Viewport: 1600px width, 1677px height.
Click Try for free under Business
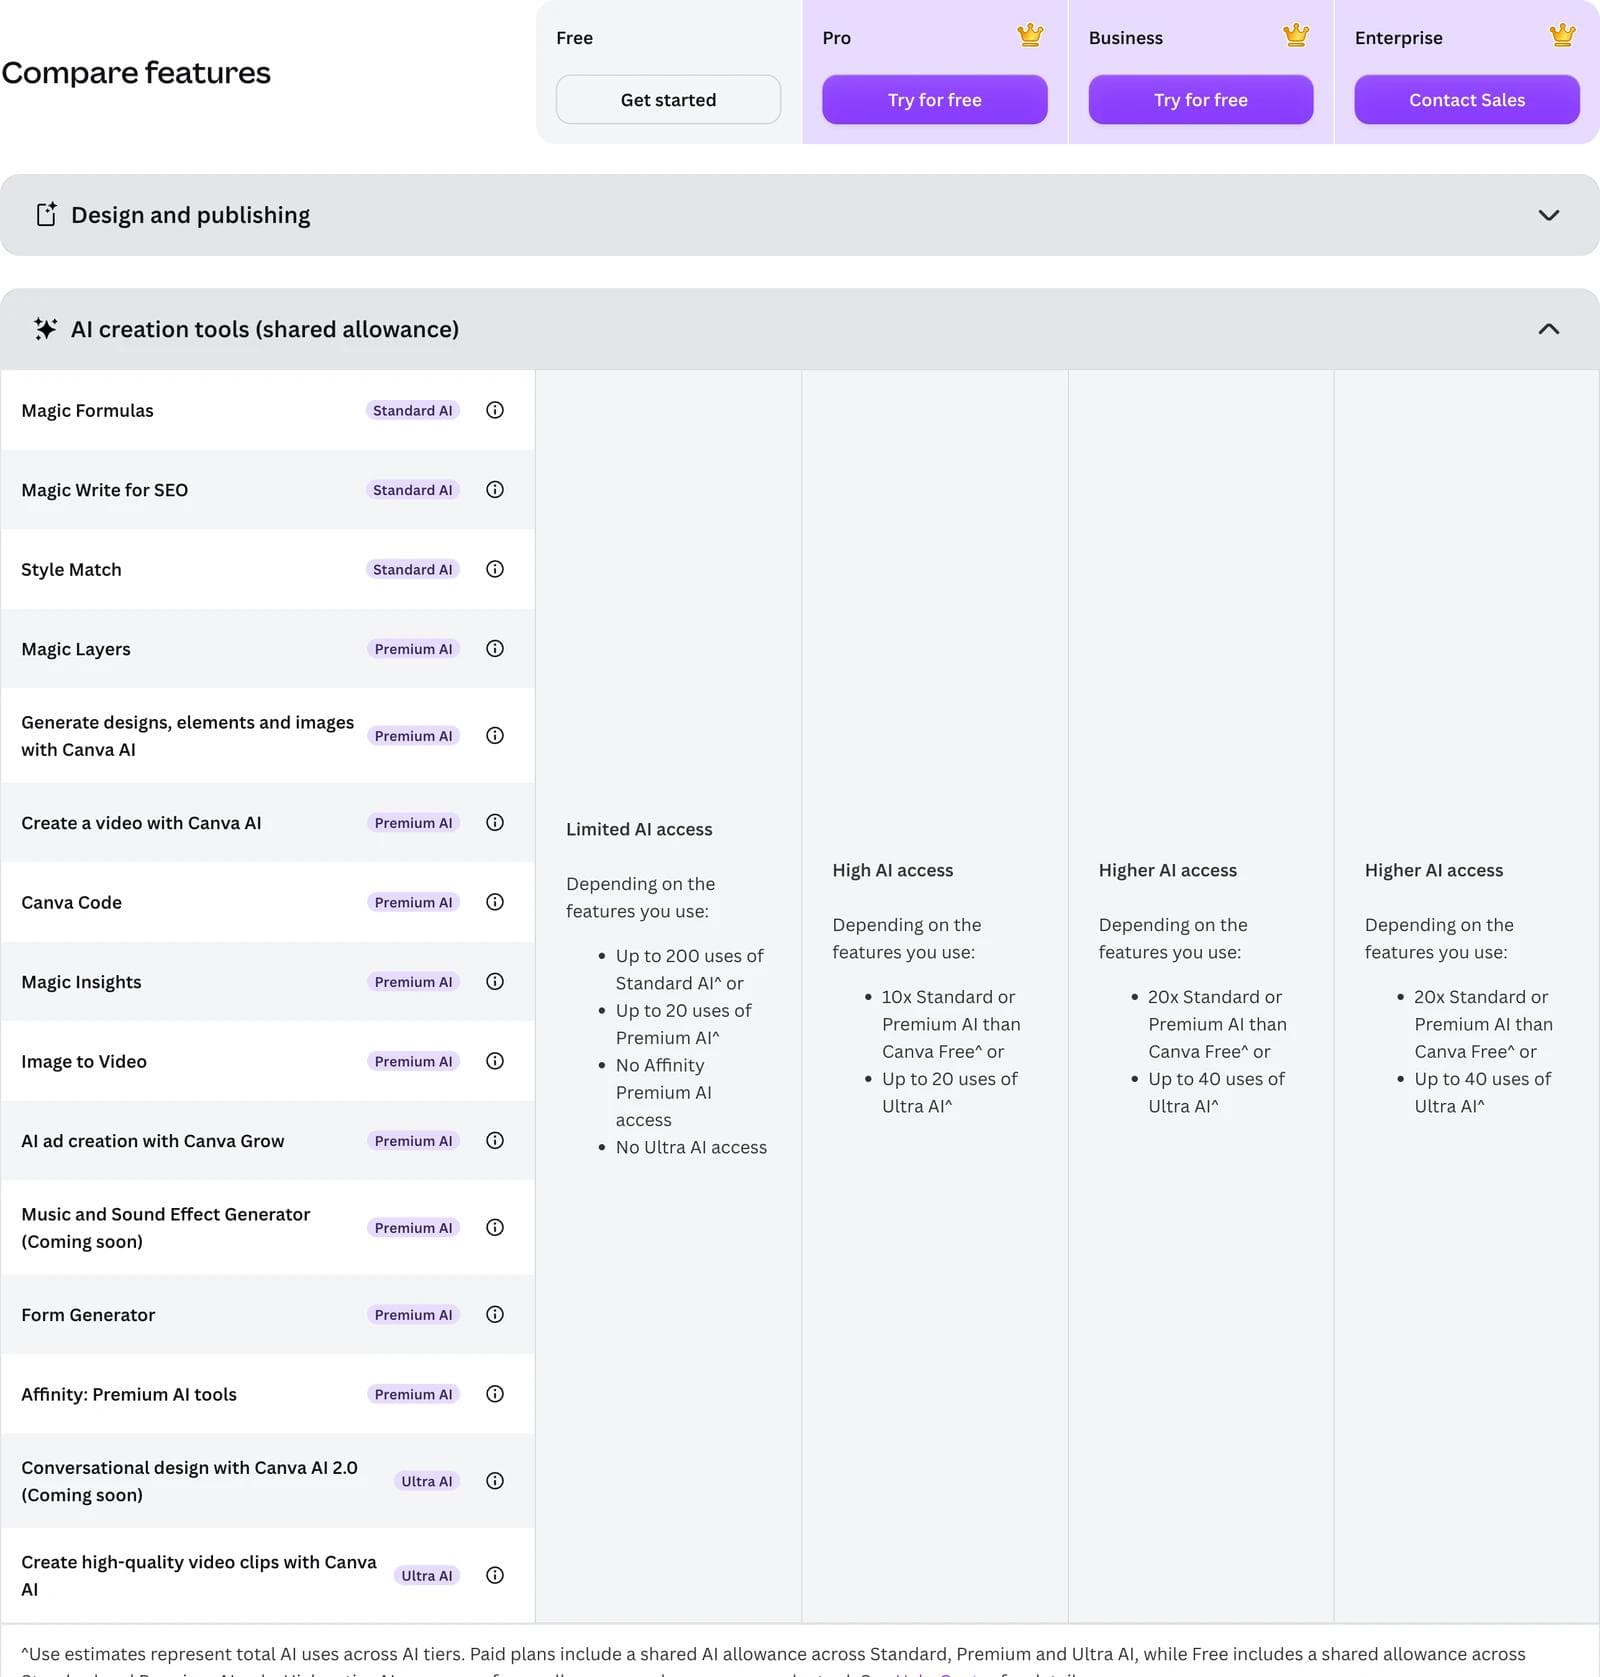point(1200,100)
